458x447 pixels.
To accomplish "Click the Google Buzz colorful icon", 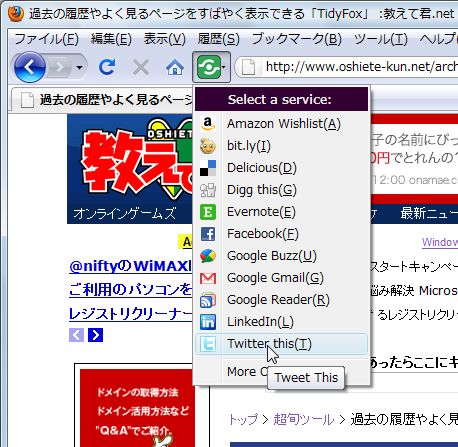I will (x=208, y=256).
